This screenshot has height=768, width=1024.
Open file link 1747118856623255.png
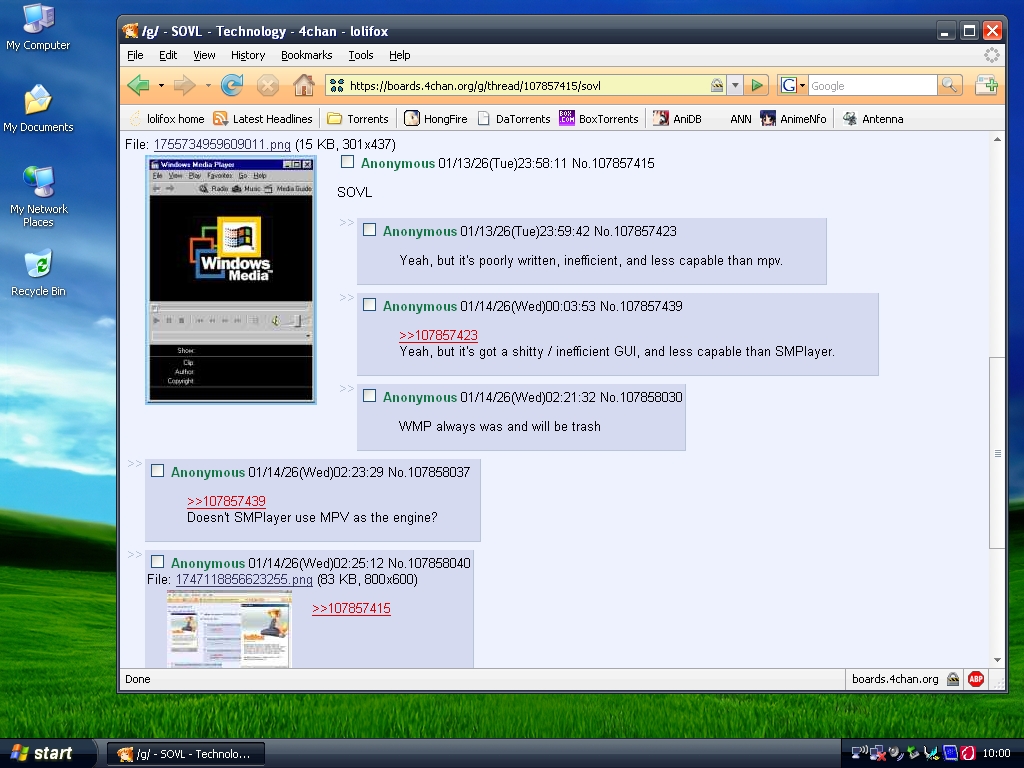244,579
